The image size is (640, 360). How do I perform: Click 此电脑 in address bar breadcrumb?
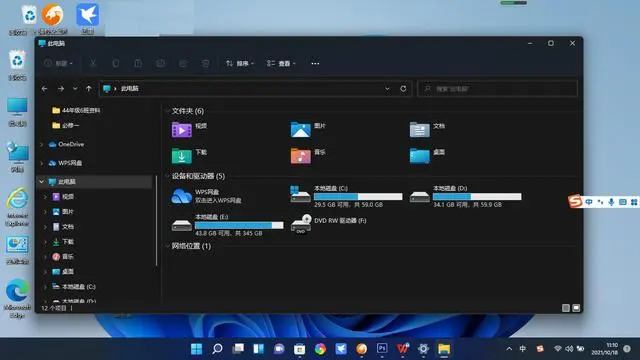pyautogui.click(x=130, y=89)
